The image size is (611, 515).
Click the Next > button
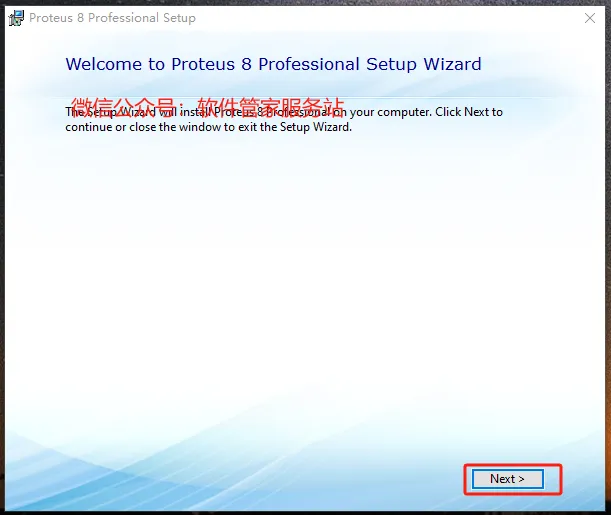click(507, 478)
